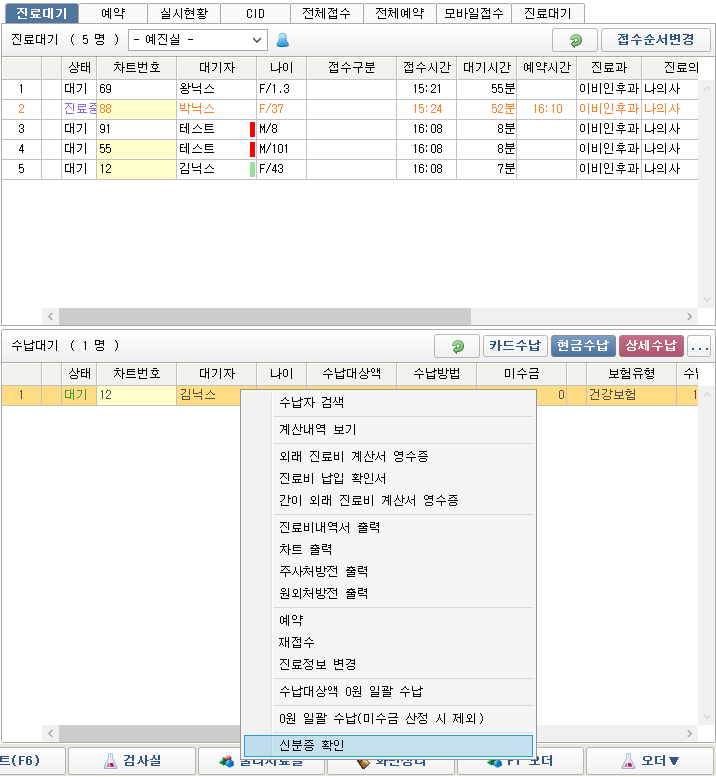Select 신분증 확인 in context menu
Screen dimensions: 716x777
[388, 745]
